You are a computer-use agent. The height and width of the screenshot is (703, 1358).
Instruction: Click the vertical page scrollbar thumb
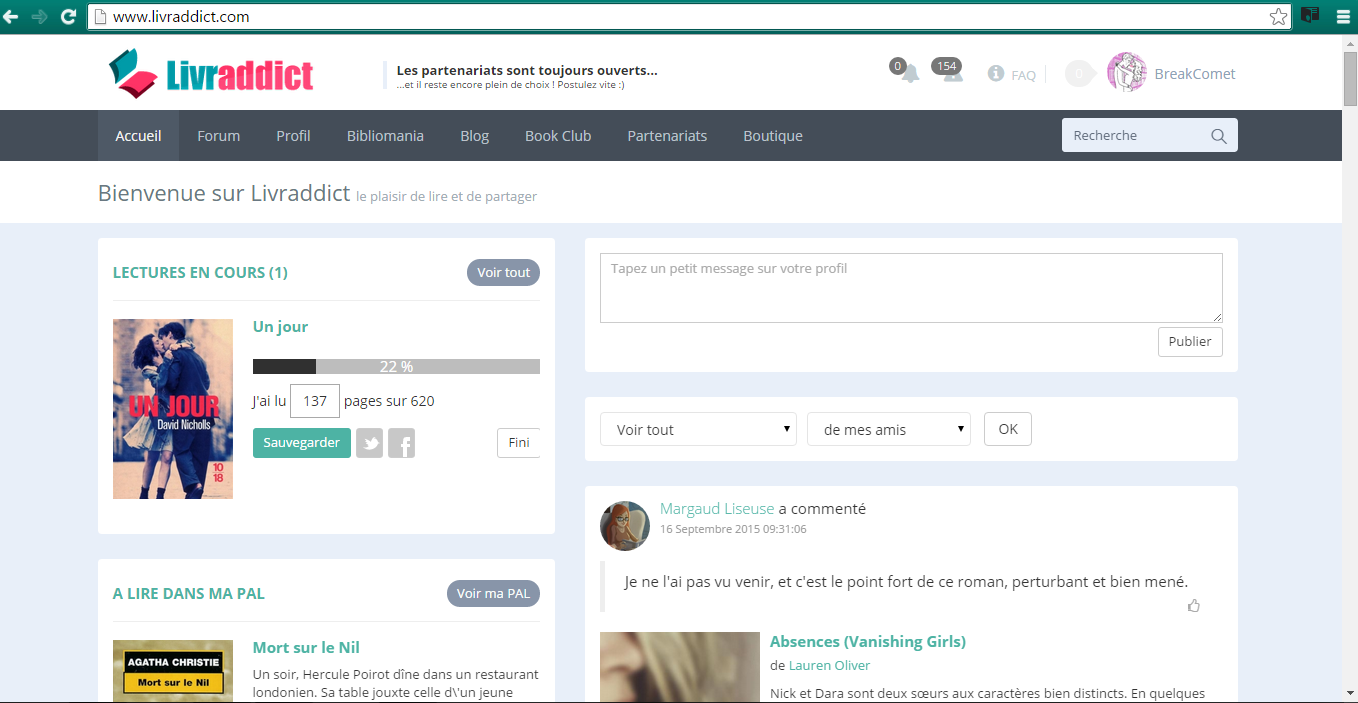click(x=1349, y=77)
